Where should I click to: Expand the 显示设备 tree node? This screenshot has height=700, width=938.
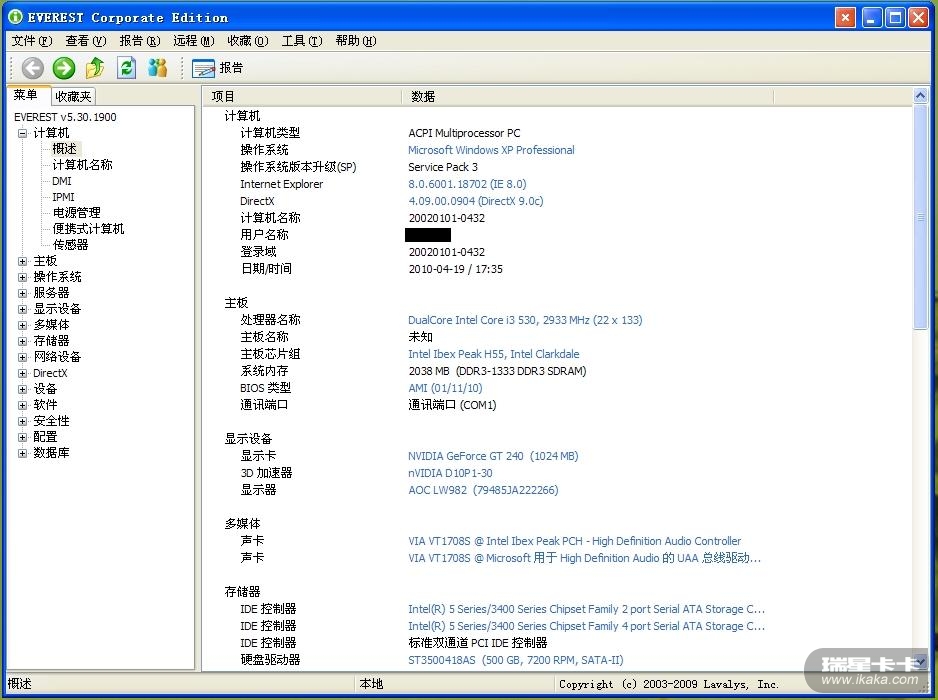[22, 309]
